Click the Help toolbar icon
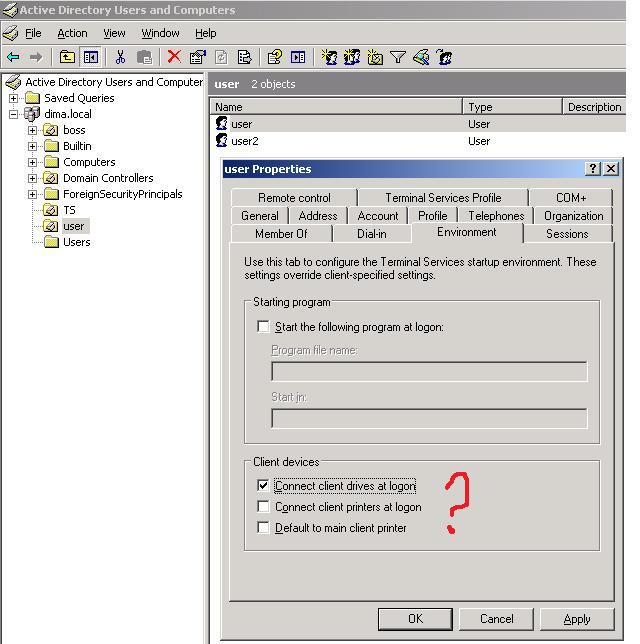The image size is (640, 644). [x=274, y=57]
